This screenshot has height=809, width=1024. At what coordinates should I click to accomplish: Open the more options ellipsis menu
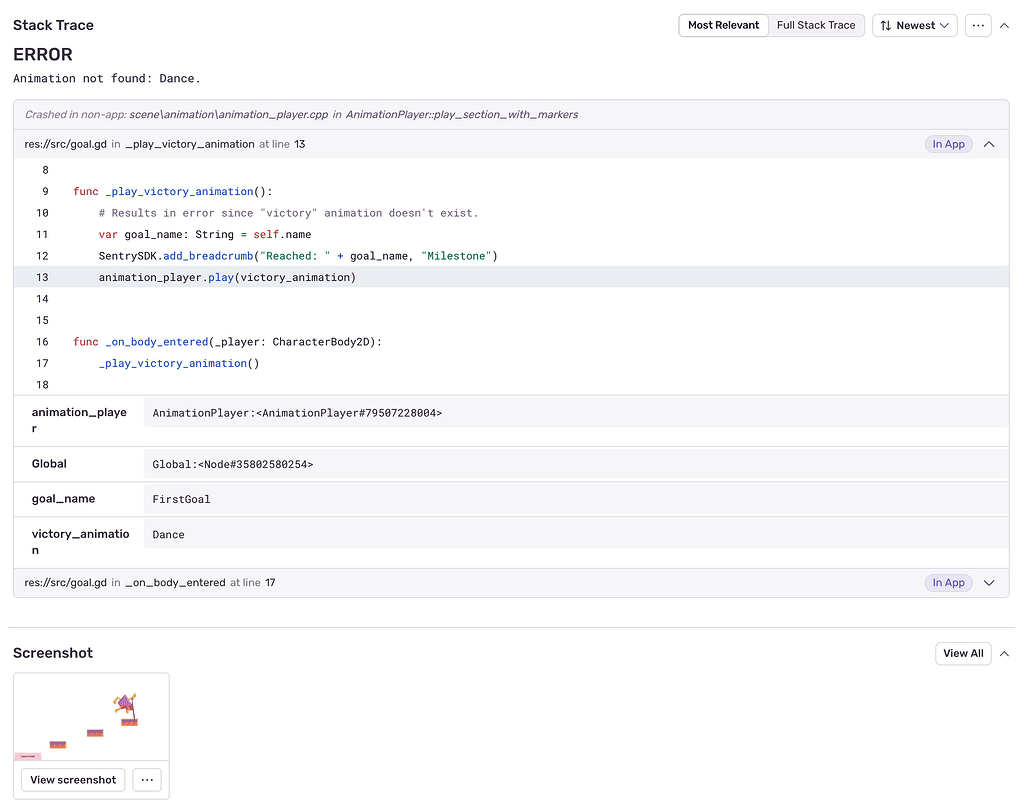pos(978,25)
